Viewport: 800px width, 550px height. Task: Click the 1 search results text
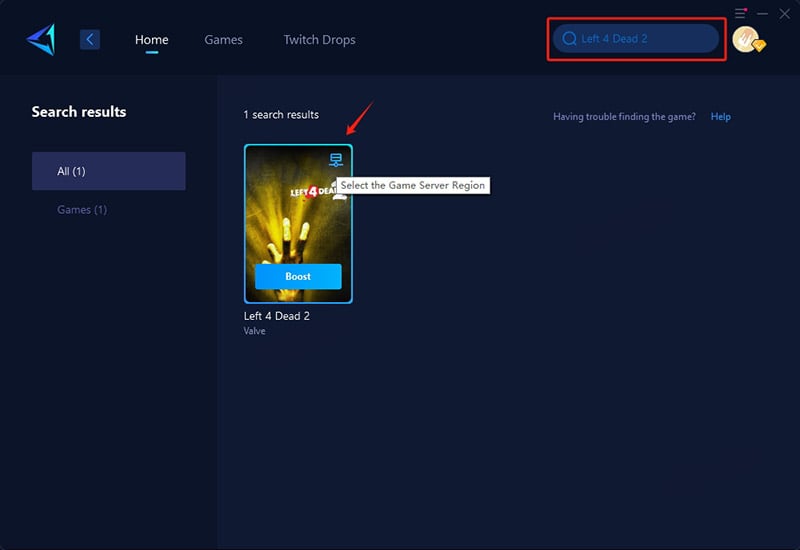(281, 115)
